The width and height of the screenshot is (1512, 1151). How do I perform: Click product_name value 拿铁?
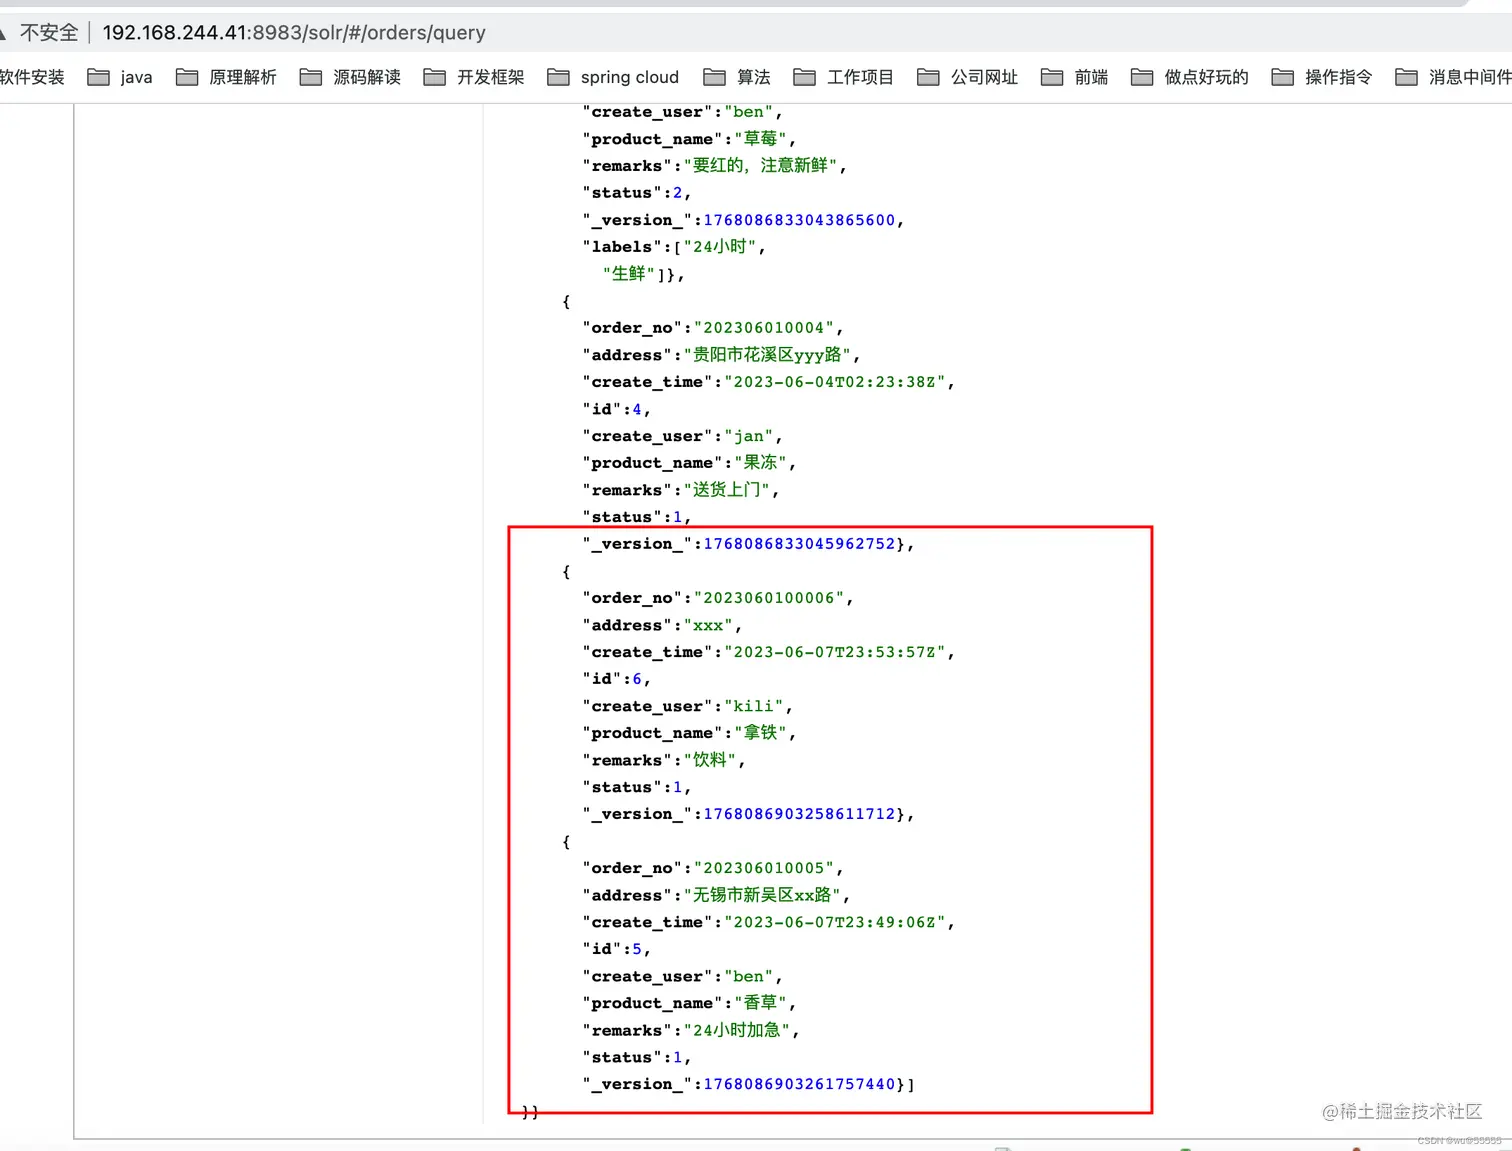[761, 733]
